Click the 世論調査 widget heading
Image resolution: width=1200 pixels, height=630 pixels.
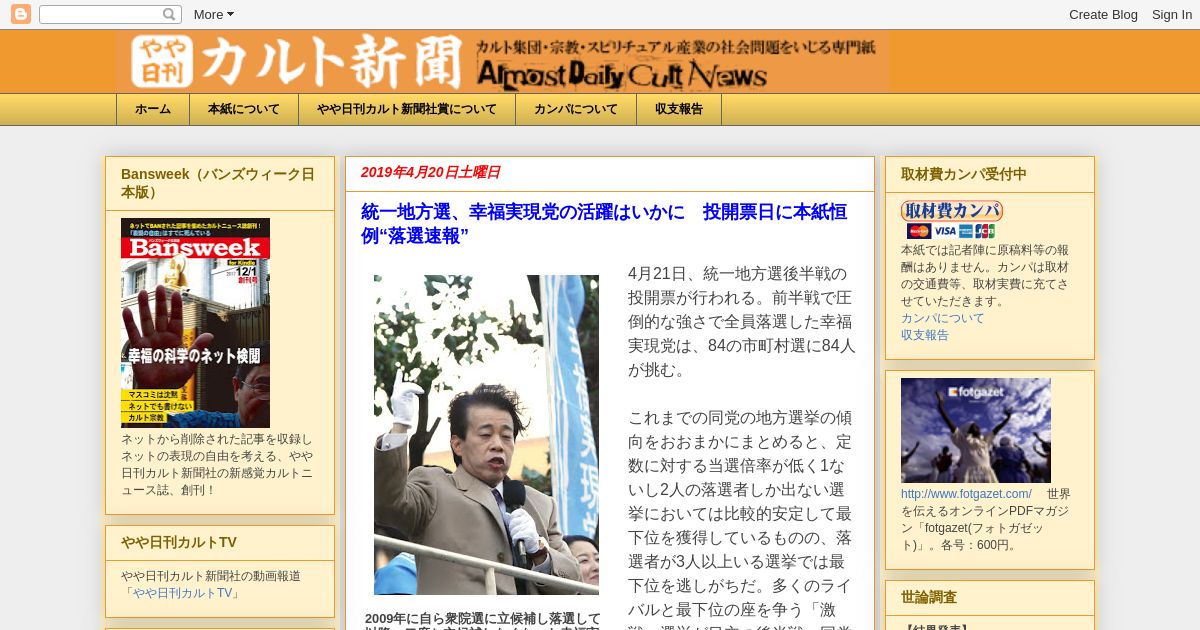(929, 597)
